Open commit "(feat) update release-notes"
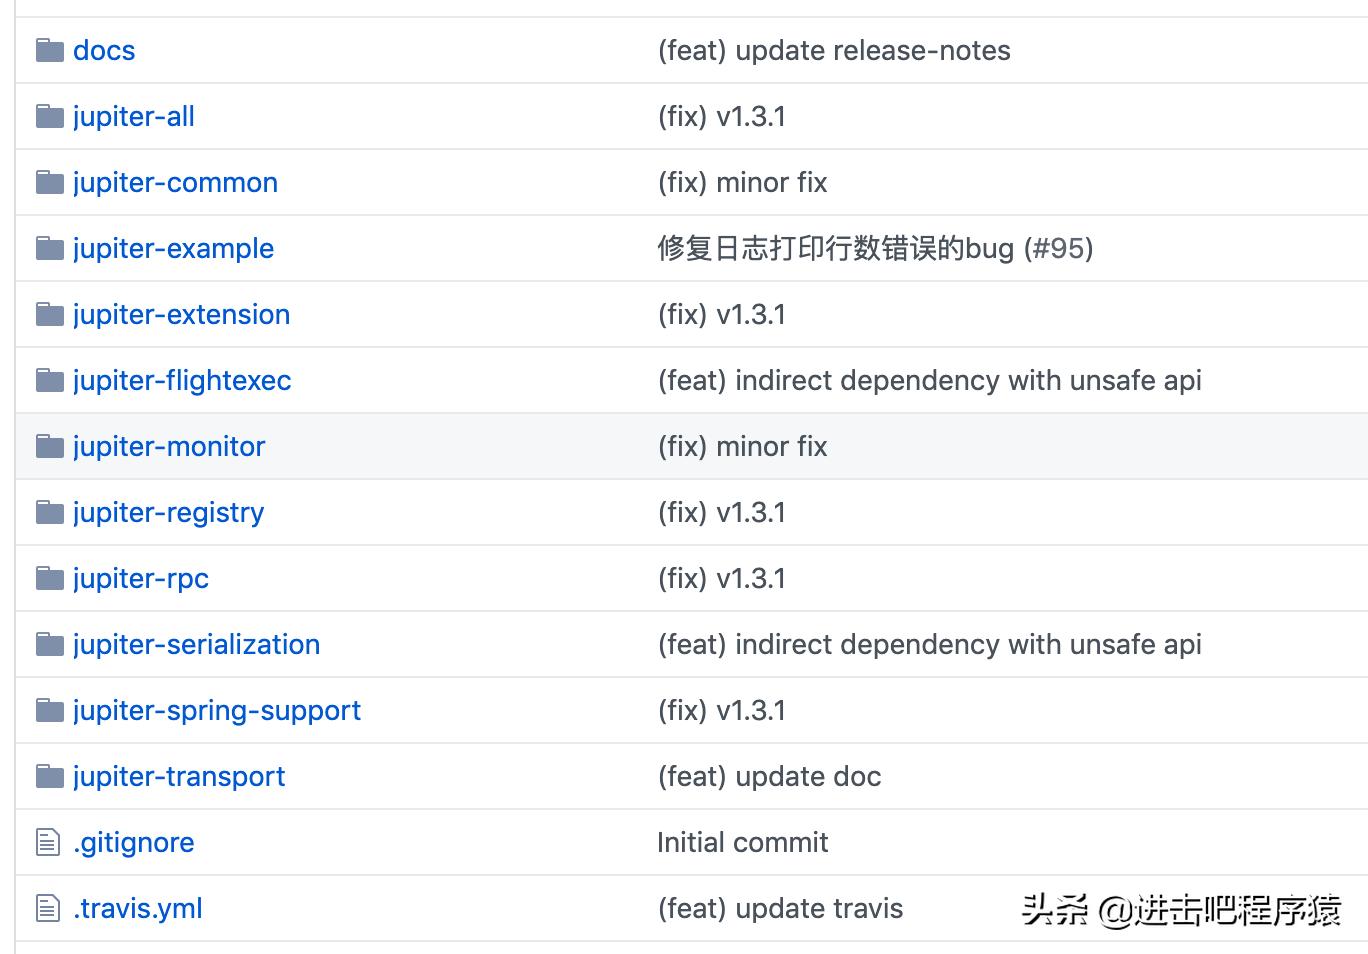This screenshot has width=1368, height=954. tap(833, 50)
